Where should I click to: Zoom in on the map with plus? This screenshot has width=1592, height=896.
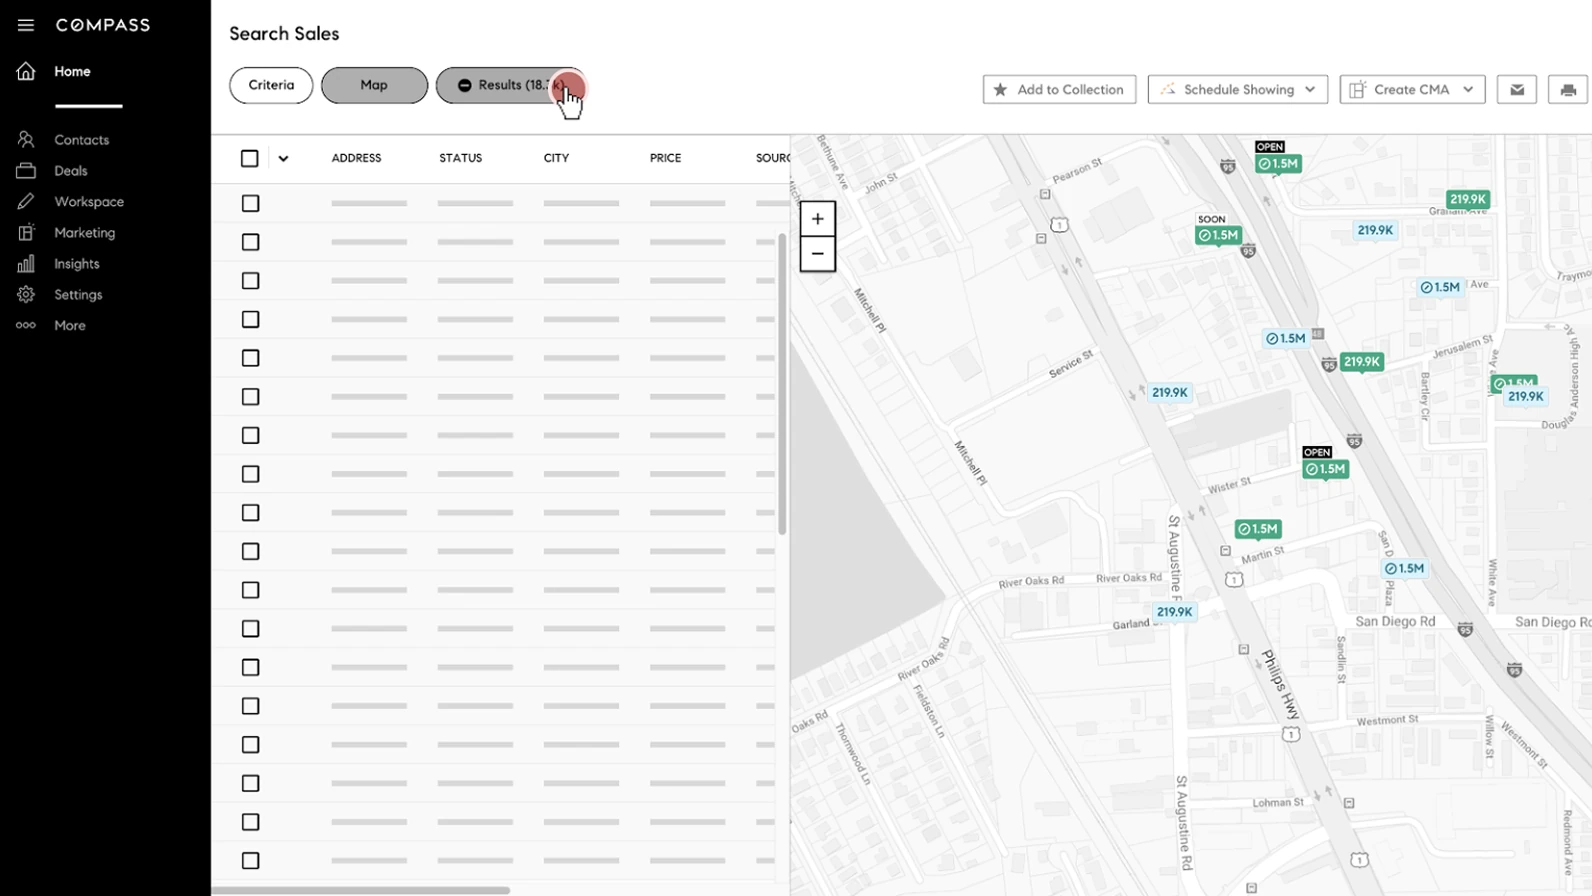pyautogui.click(x=818, y=219)
